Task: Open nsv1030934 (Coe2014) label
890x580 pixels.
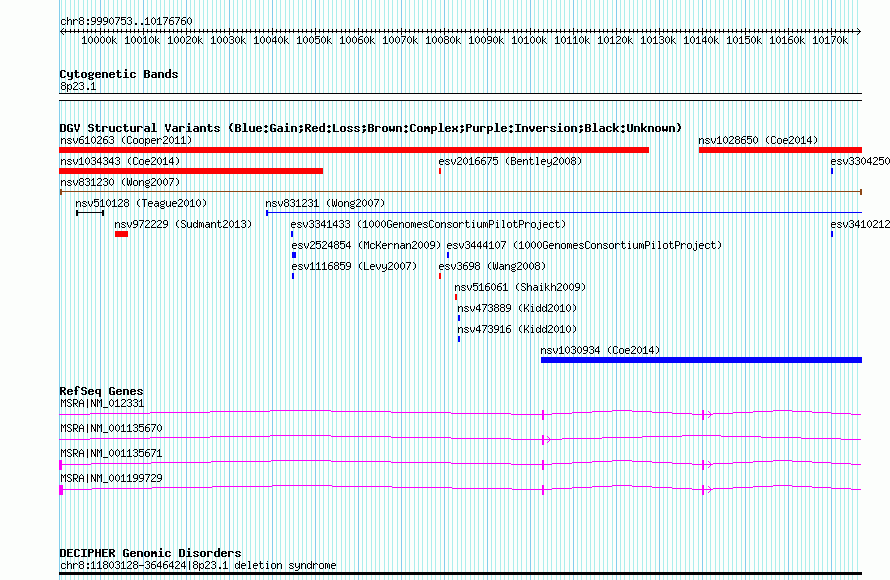Action: (x=601, y=350)
